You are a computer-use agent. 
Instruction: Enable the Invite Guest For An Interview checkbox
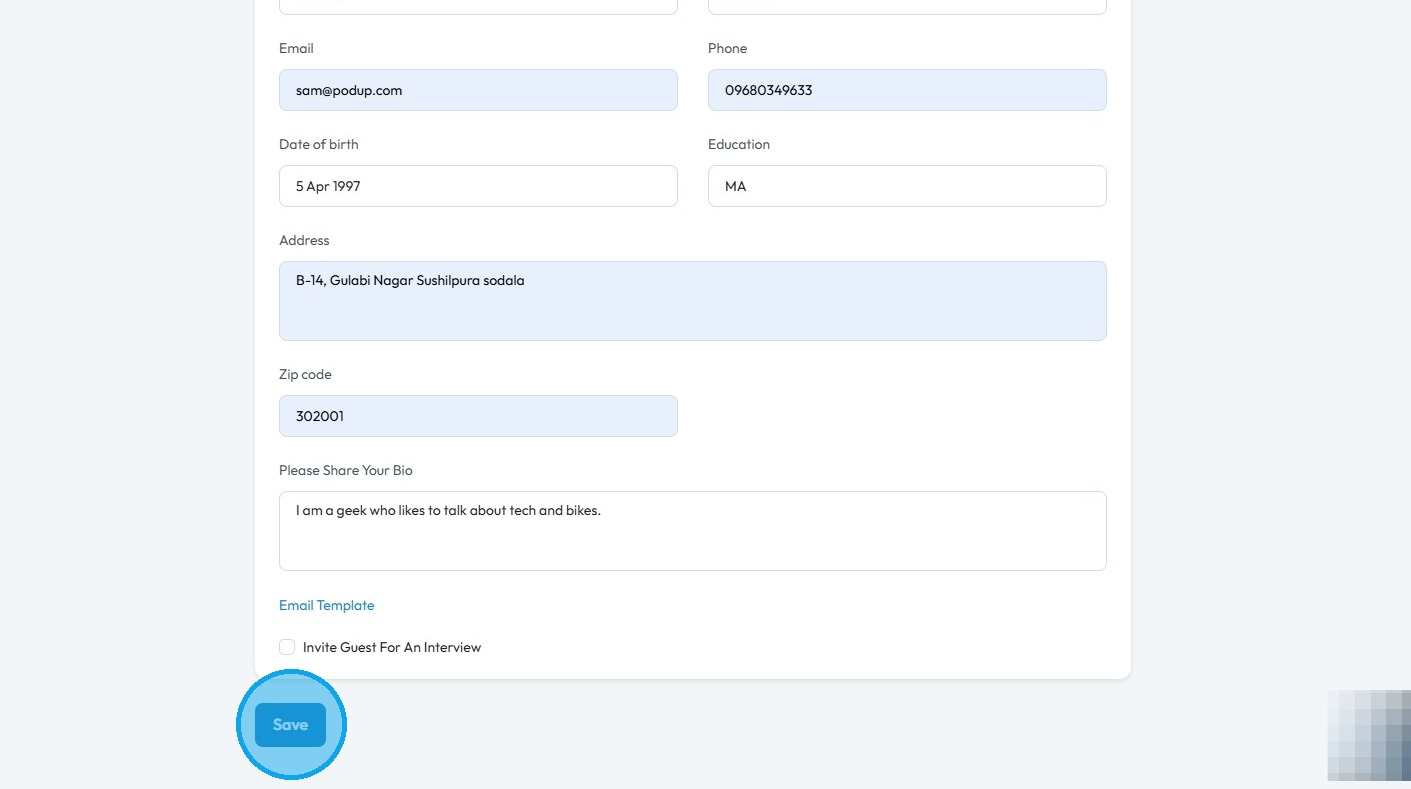(x=287, y=647)
